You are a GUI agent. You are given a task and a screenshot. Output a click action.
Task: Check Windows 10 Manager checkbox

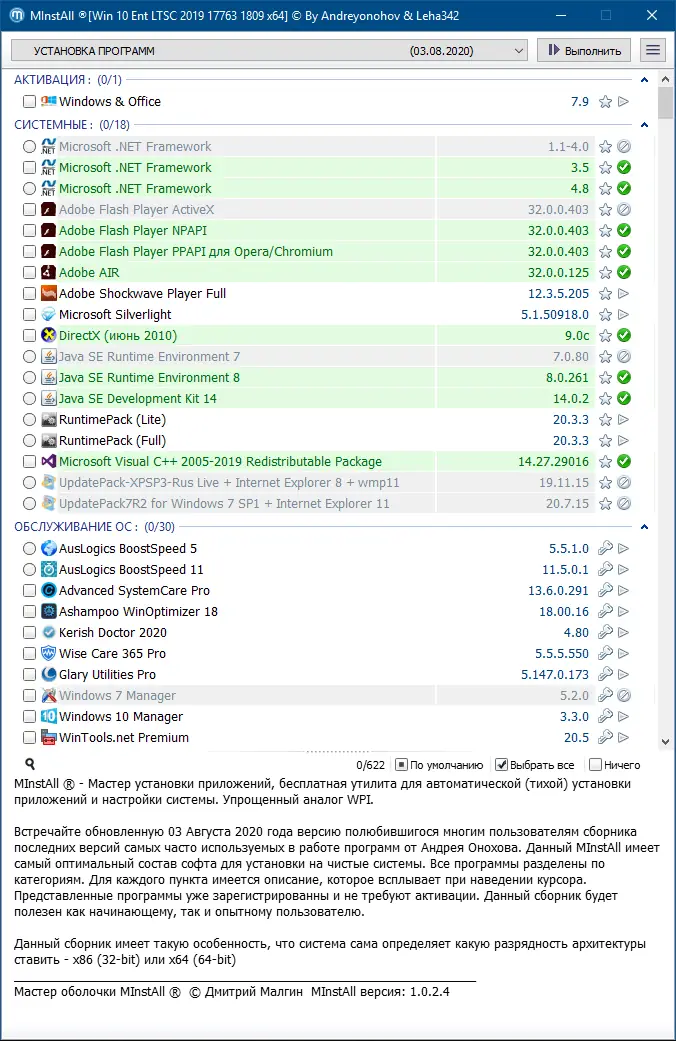(29, 716)
